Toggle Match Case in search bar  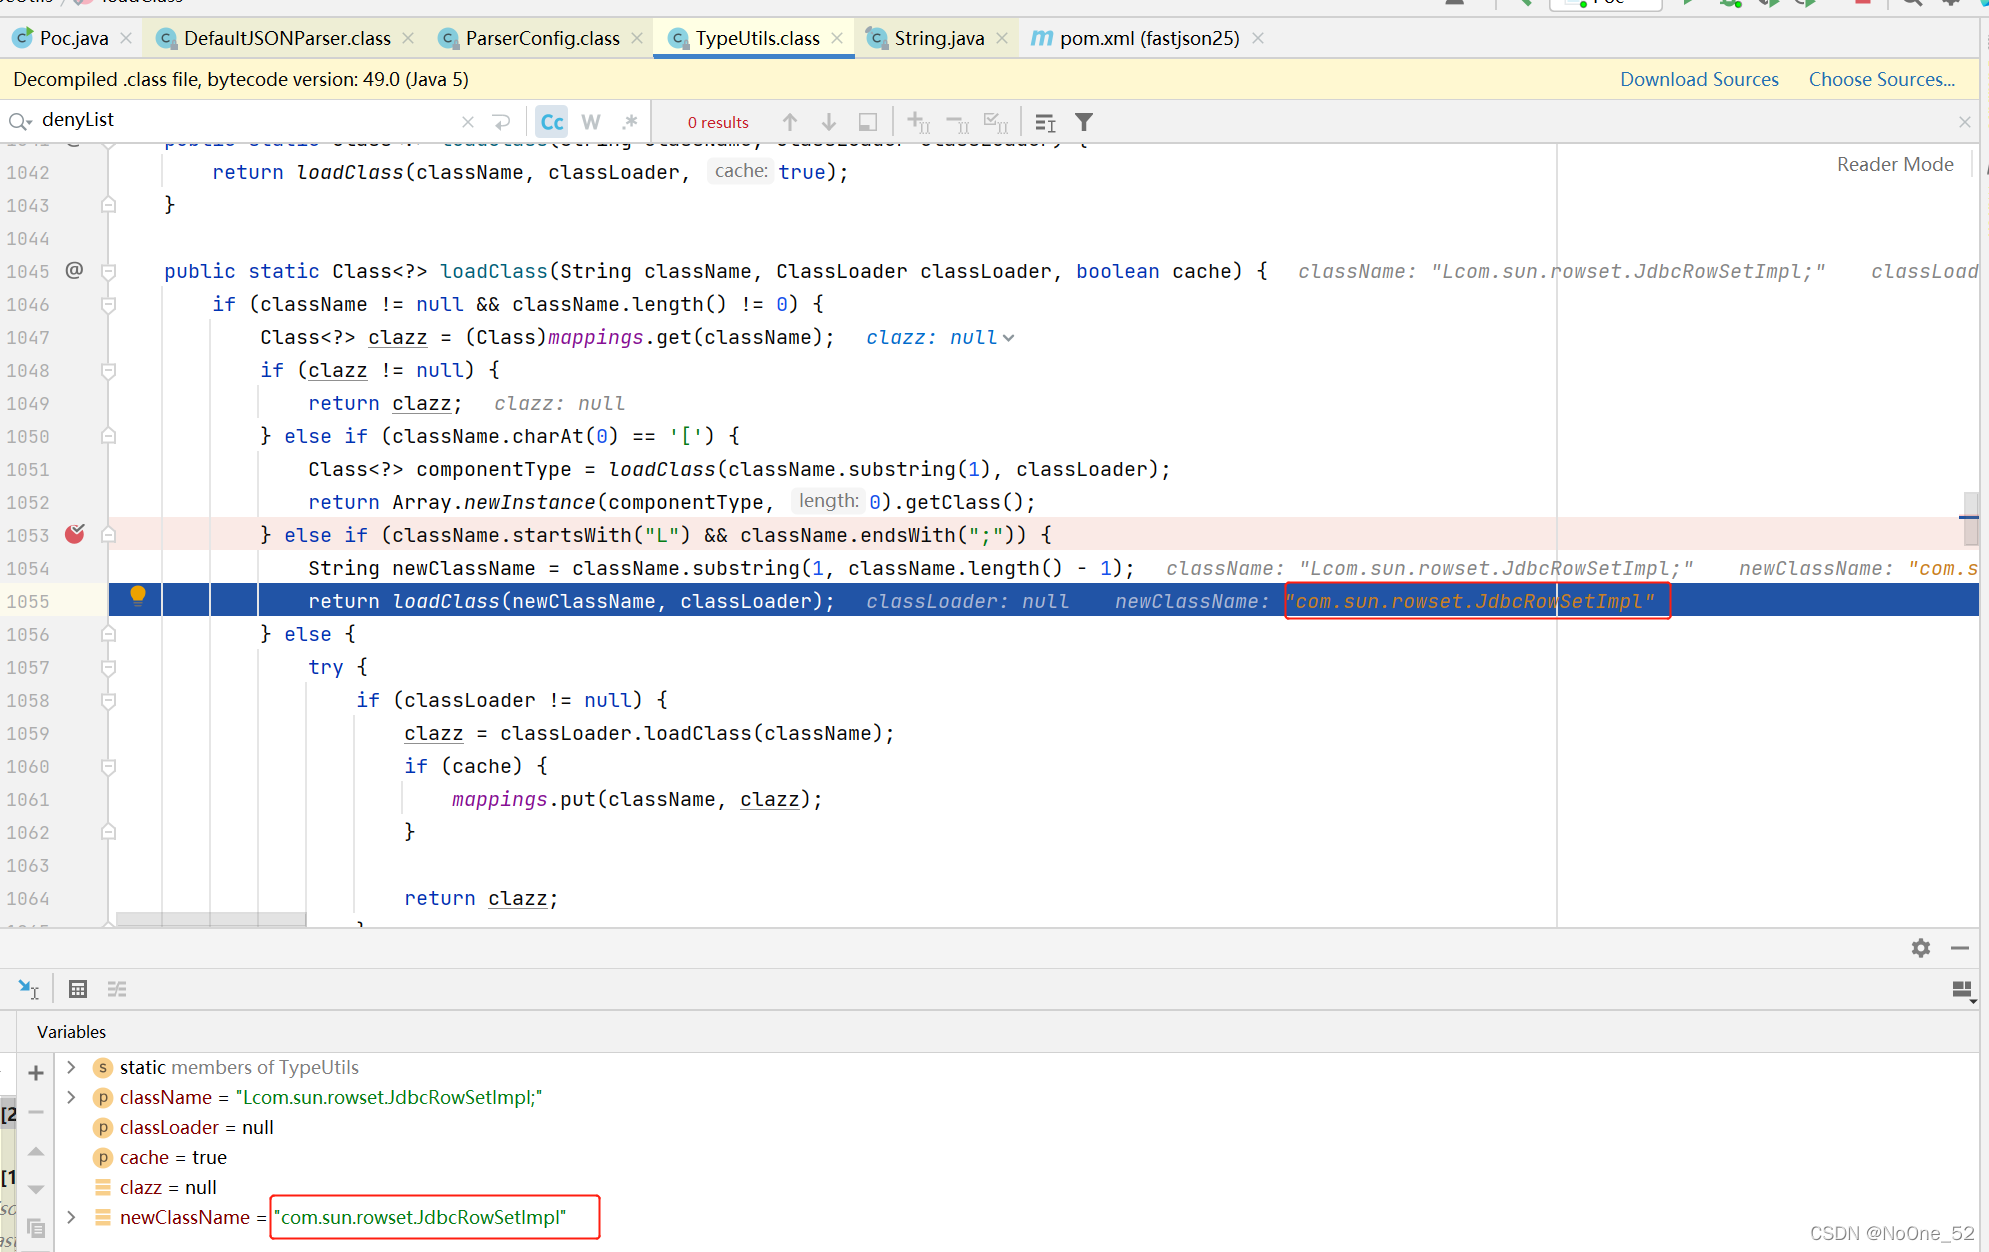552,122
